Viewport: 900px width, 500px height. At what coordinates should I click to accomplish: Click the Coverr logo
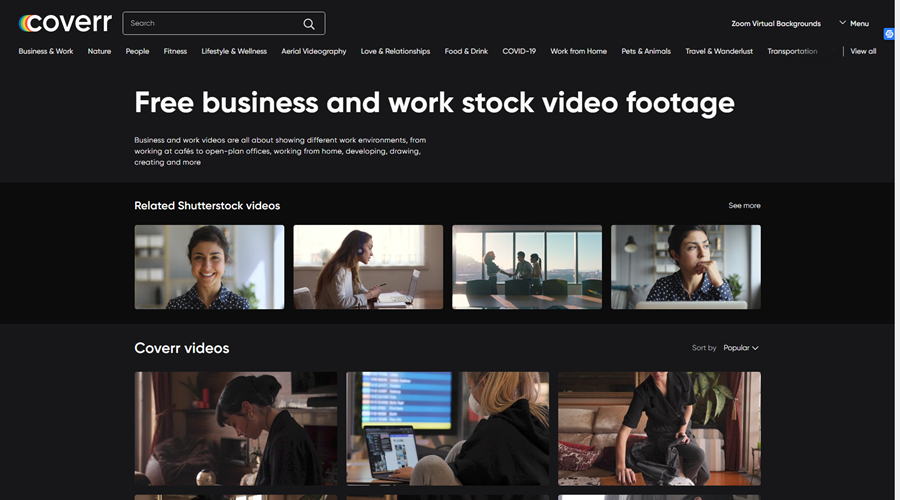pyautogui.click(x=65, y=23)
